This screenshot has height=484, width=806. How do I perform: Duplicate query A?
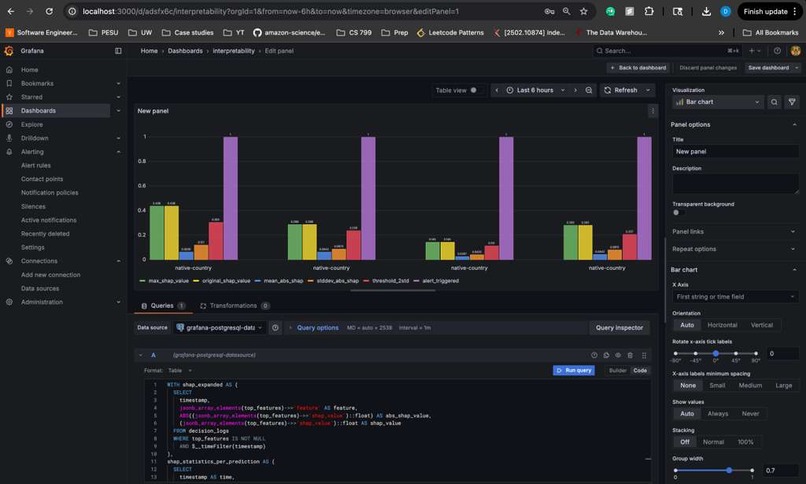pos(606,355)
